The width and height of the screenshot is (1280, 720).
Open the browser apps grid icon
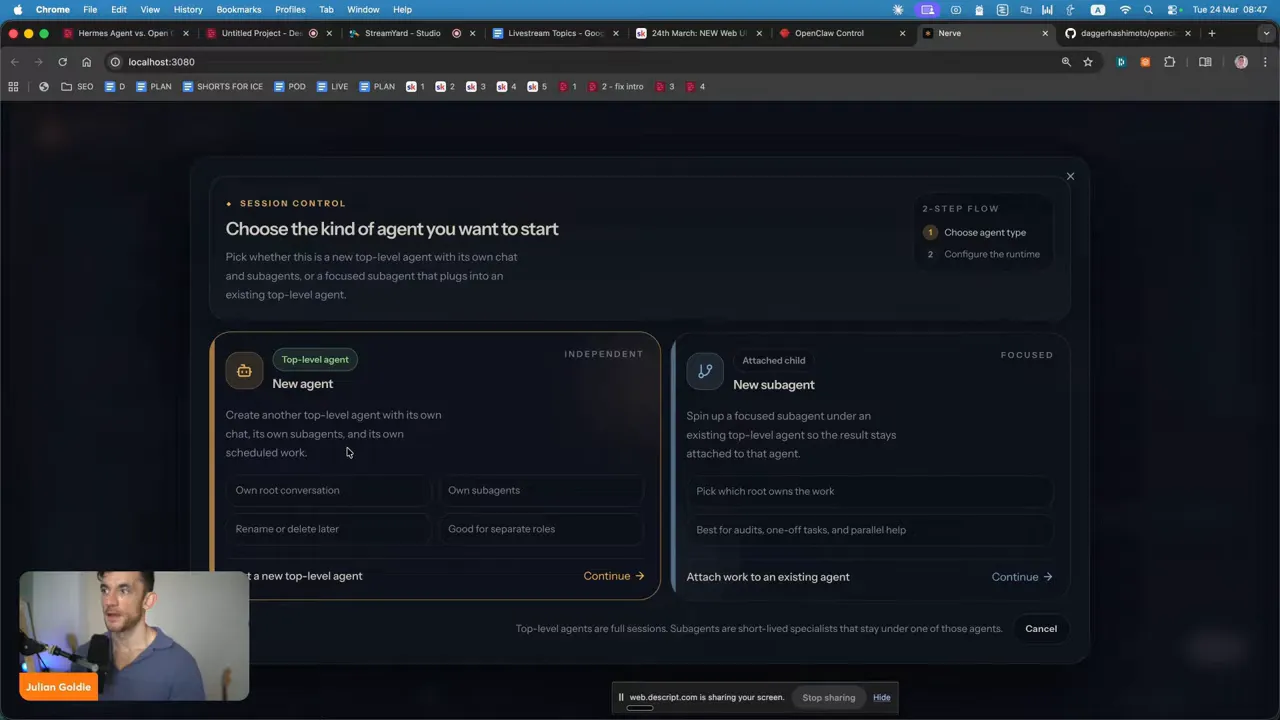13,87
